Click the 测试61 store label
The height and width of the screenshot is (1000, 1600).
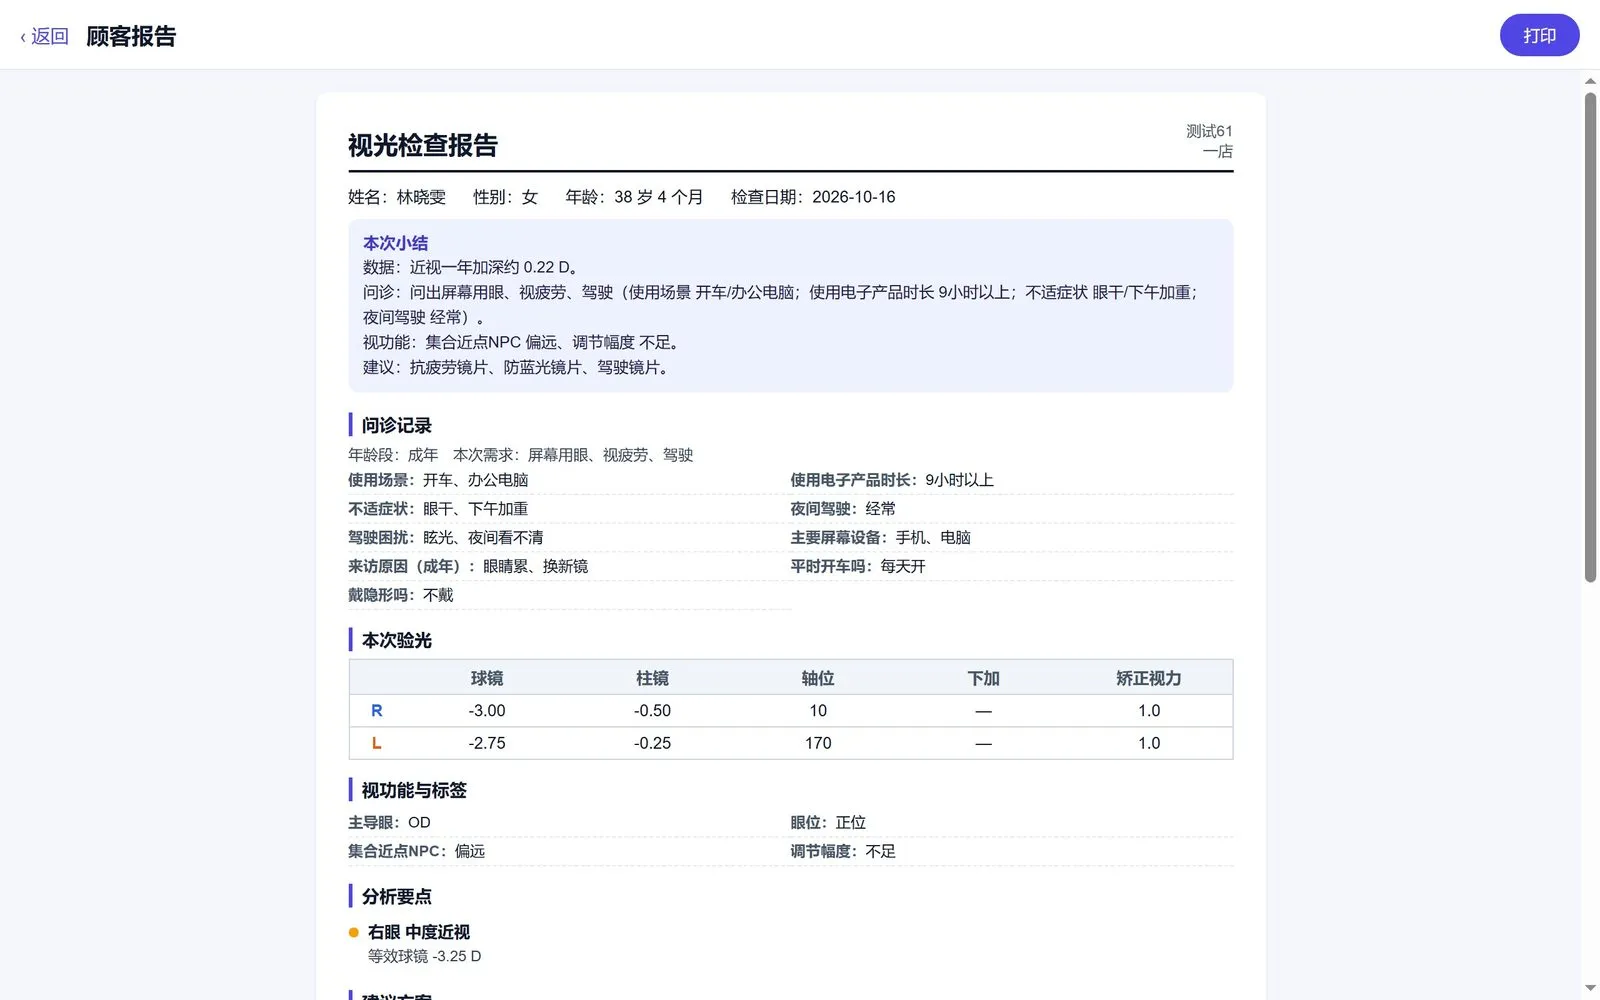click(1209, 131)
